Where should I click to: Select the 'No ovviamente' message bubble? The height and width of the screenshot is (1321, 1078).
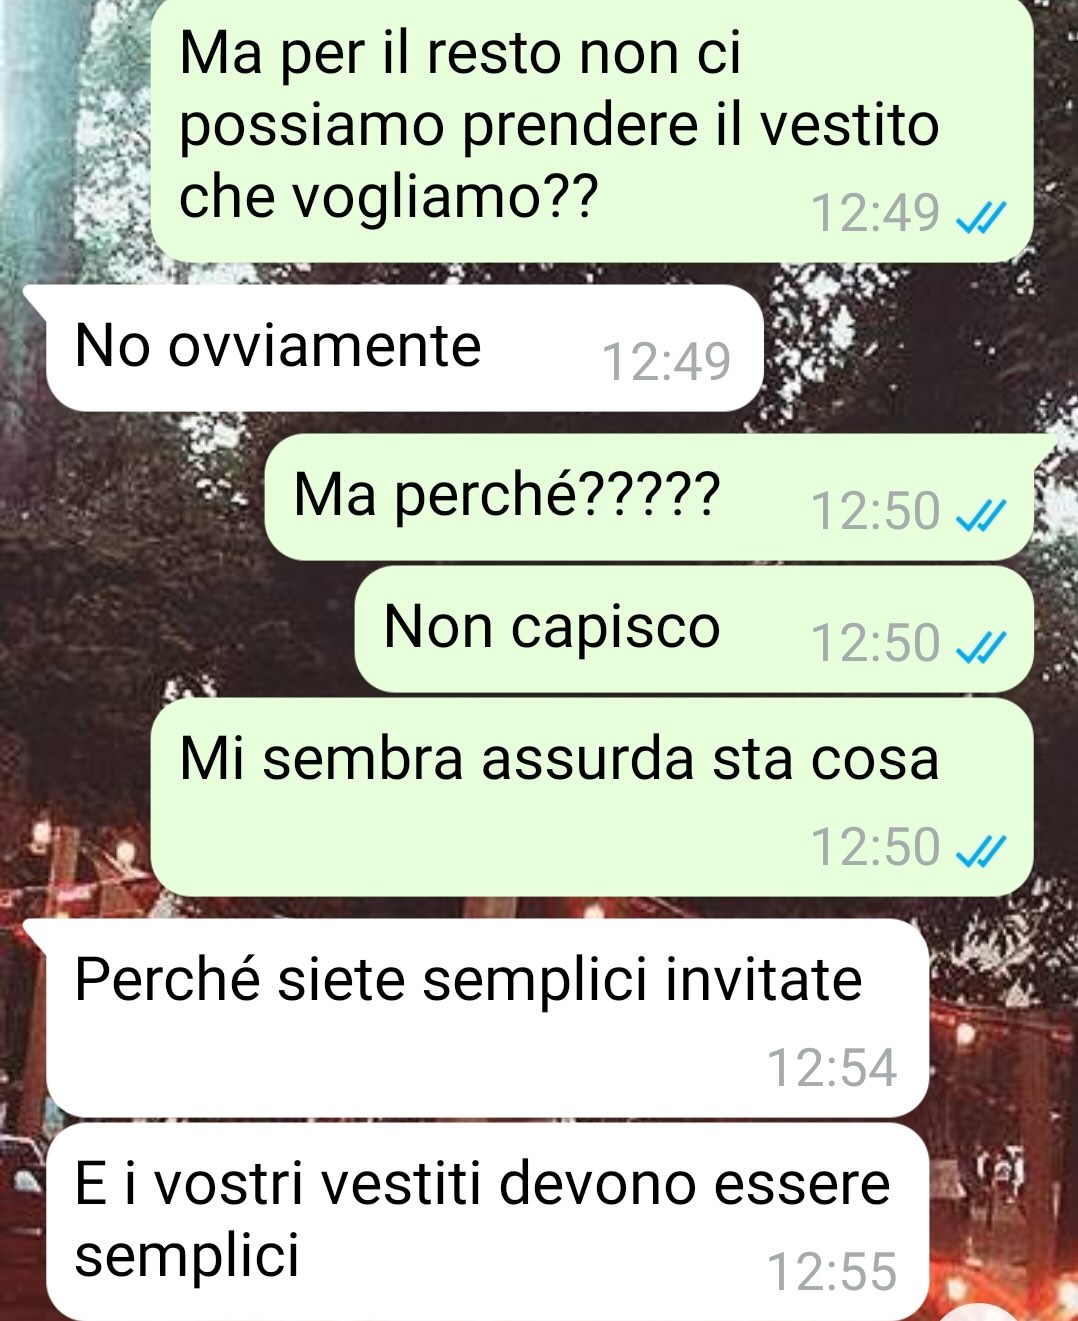click(x=404, y=348)
